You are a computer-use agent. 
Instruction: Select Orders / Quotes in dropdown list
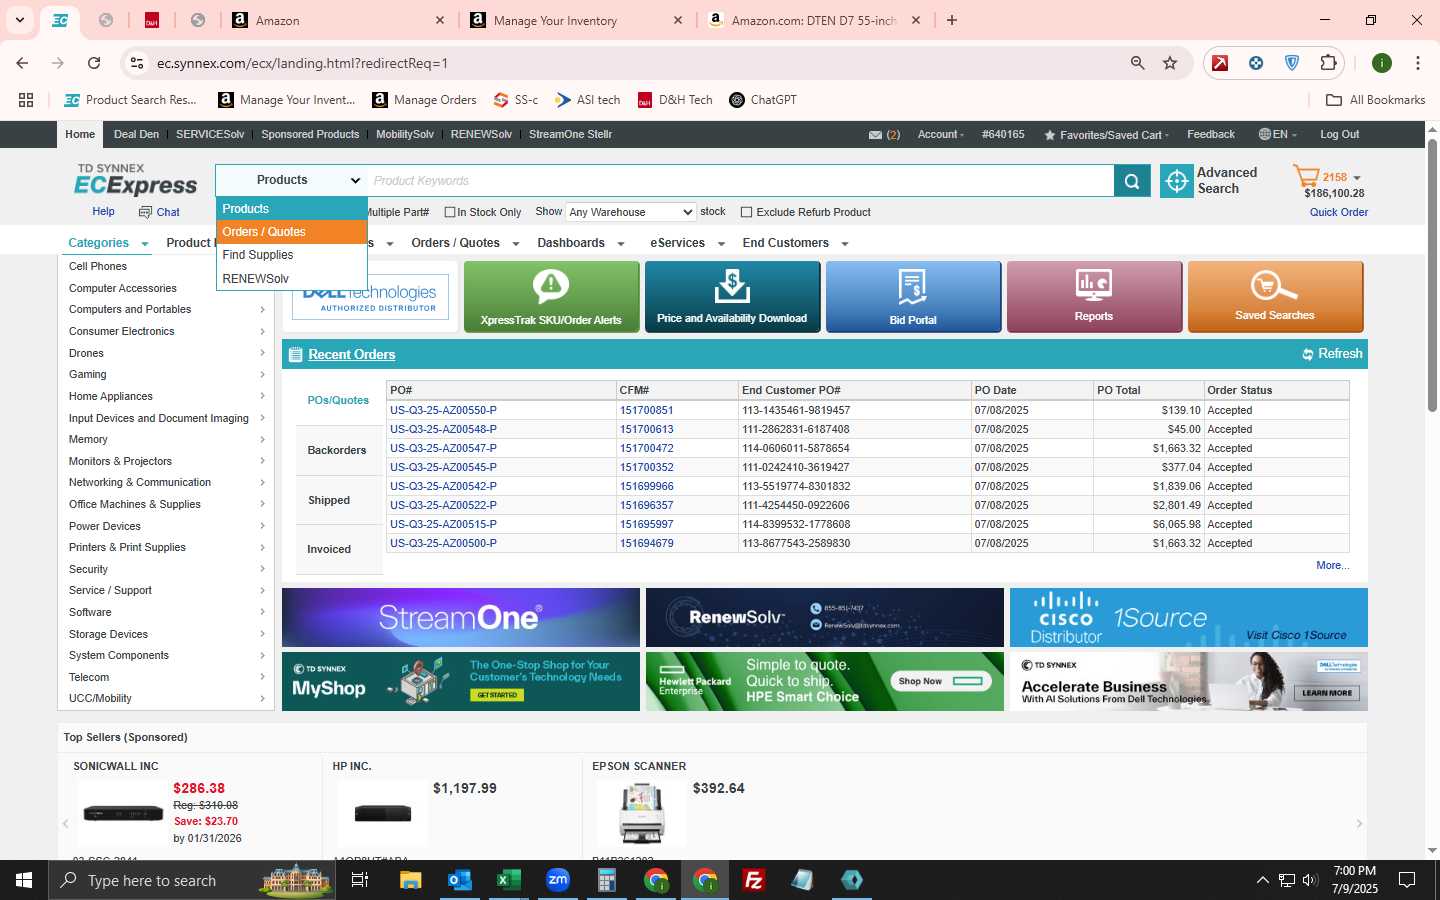coord(292,232)
